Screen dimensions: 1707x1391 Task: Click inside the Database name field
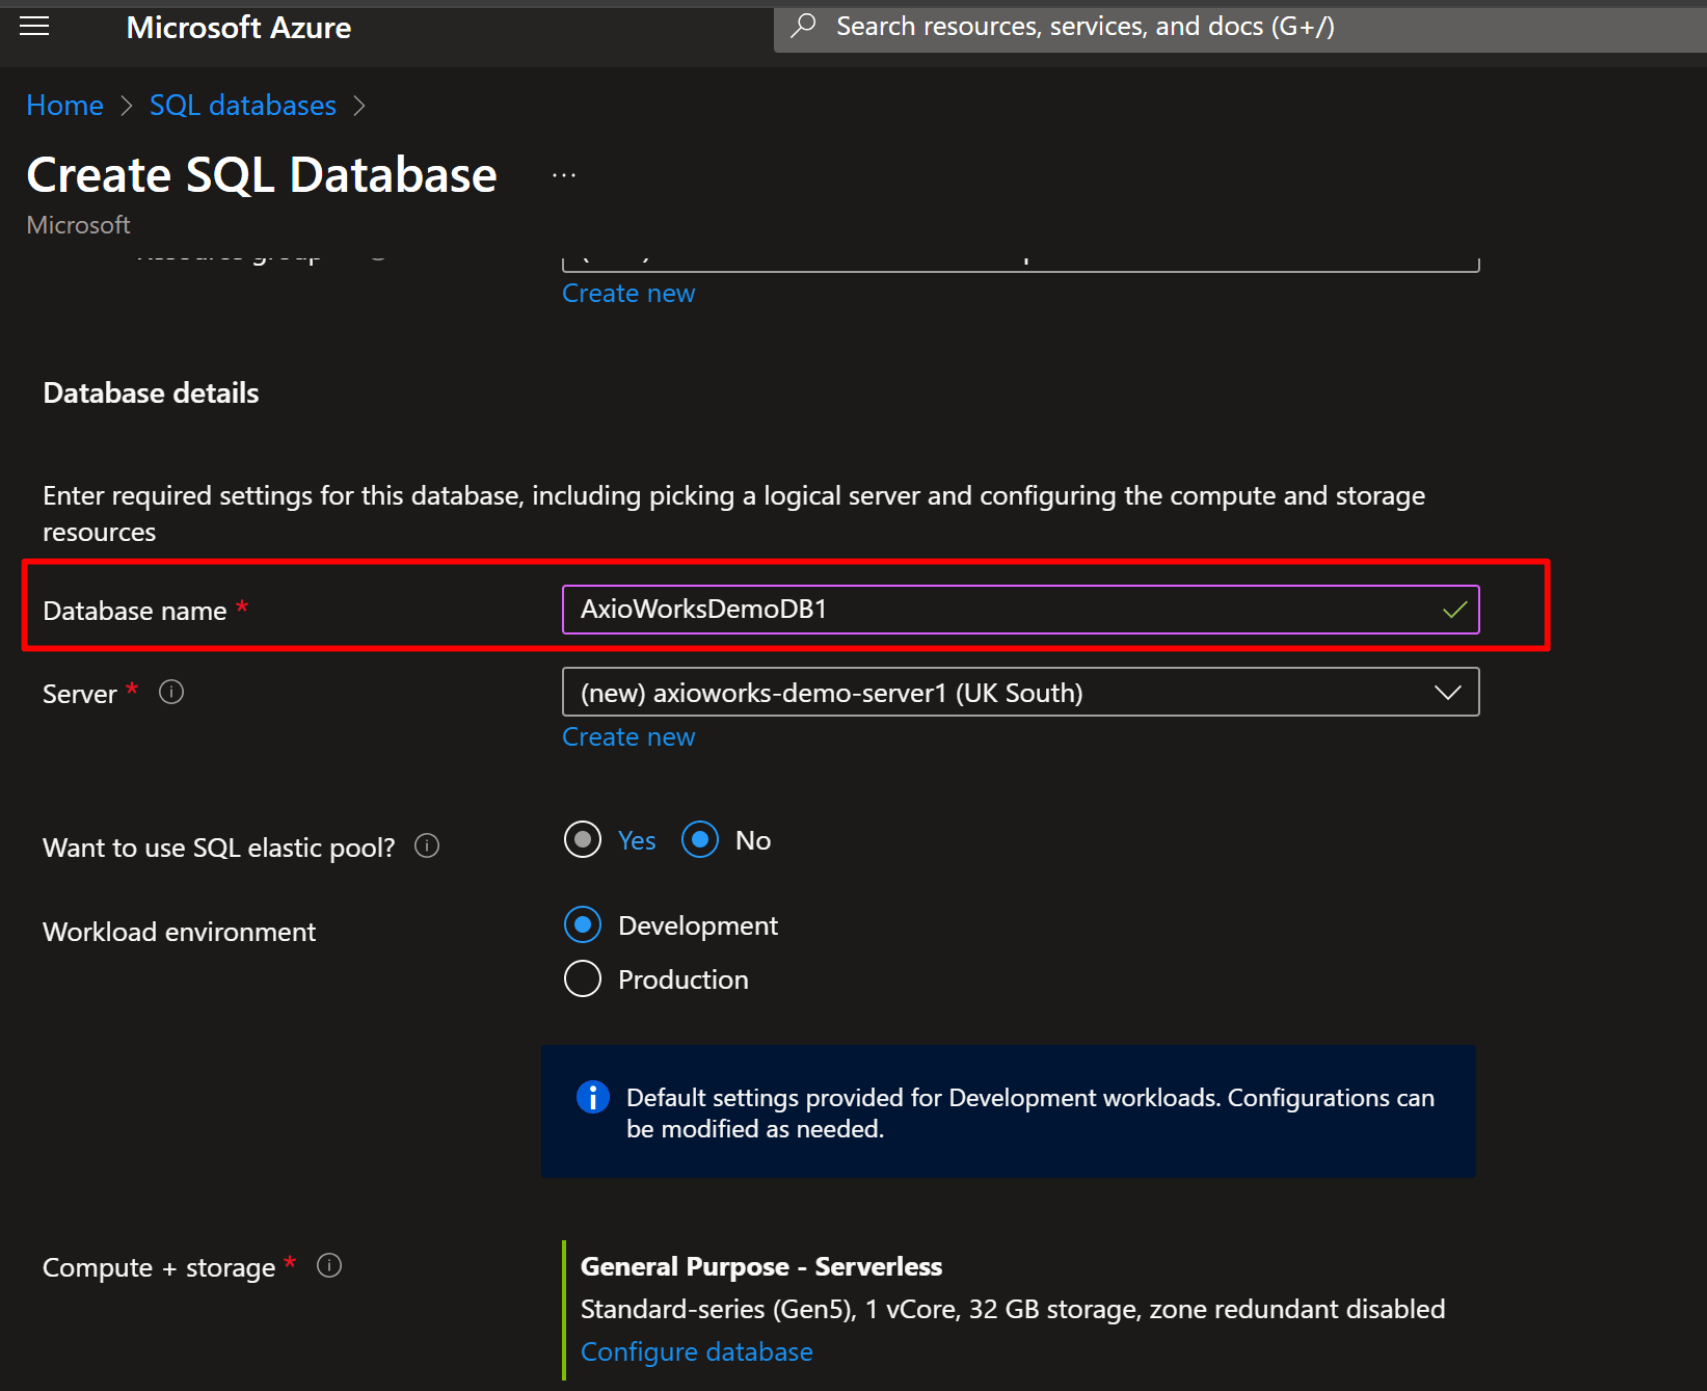tap(1000, 609)
